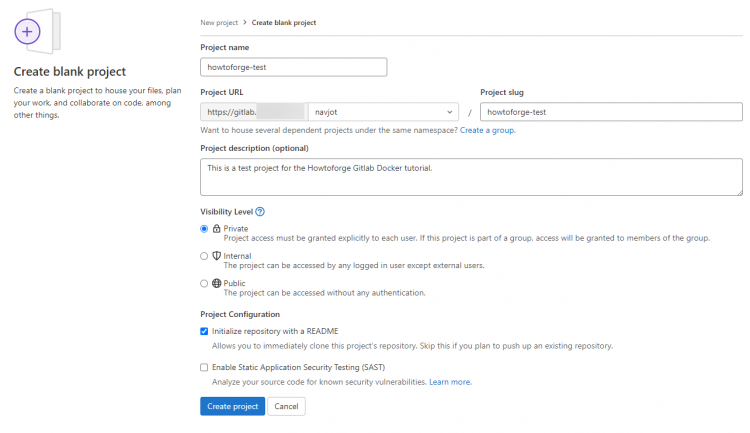Click the purple plus new project icon

pyautogui.click(x=27, y=32)
